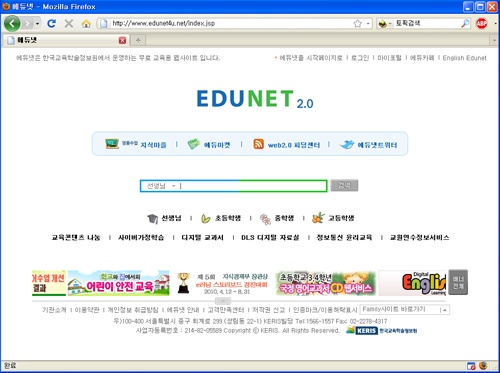Screen dimensions: 500x373
Task: Close the 에듀넷 tab with red X
Action: click(122, 40)
